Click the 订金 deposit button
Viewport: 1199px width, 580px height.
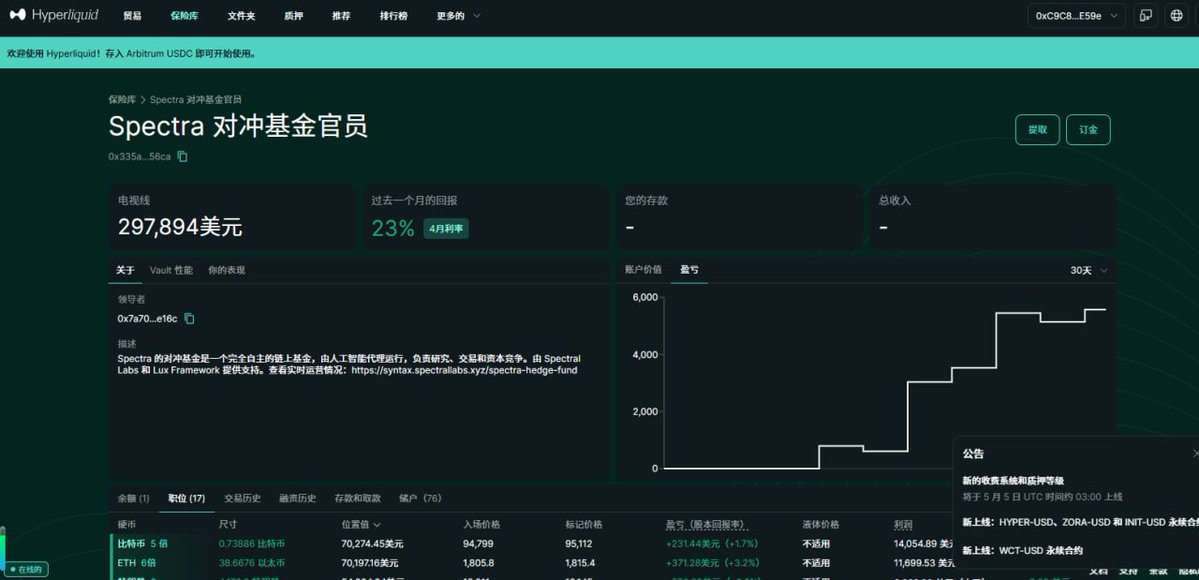tap(1088, 129)
